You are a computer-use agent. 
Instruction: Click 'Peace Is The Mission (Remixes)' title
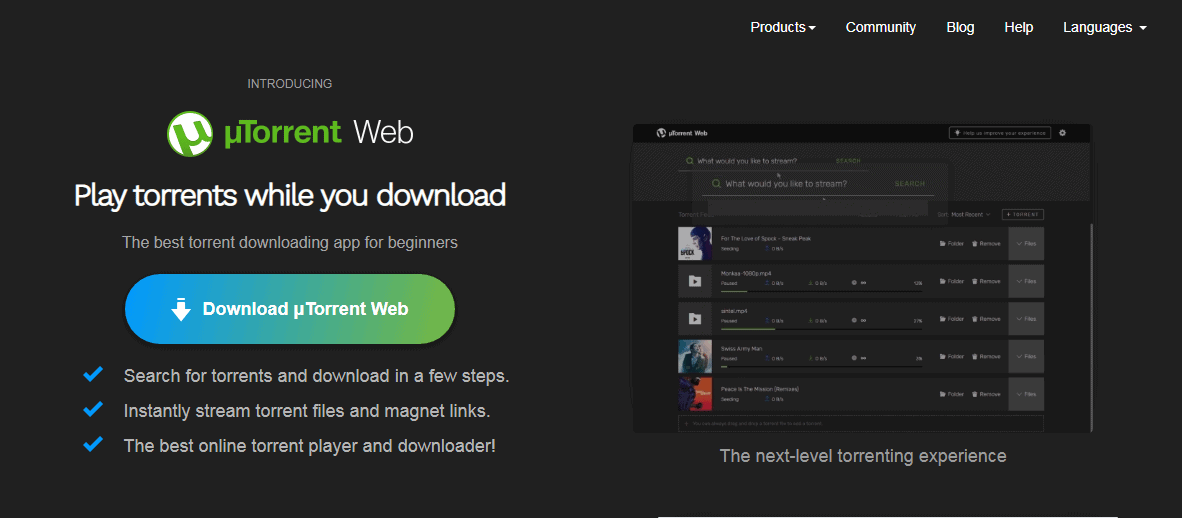click(x=759, y=389)
